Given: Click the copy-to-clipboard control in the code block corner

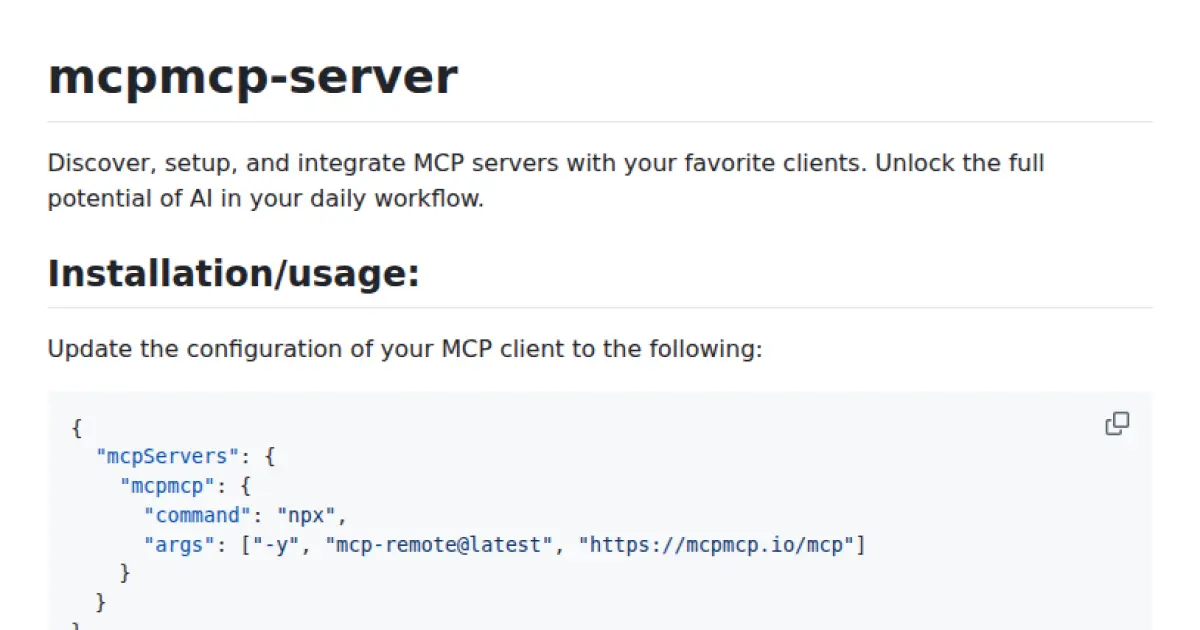Looking at the screenshot, I should [1117, 424].
